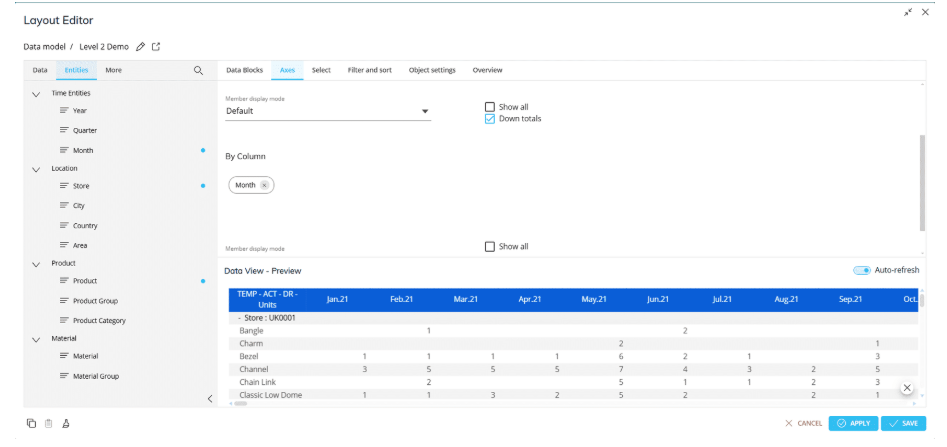The image size is (947, 447).
Task: Collapse the Time Entities group
Action: (36, 94)
